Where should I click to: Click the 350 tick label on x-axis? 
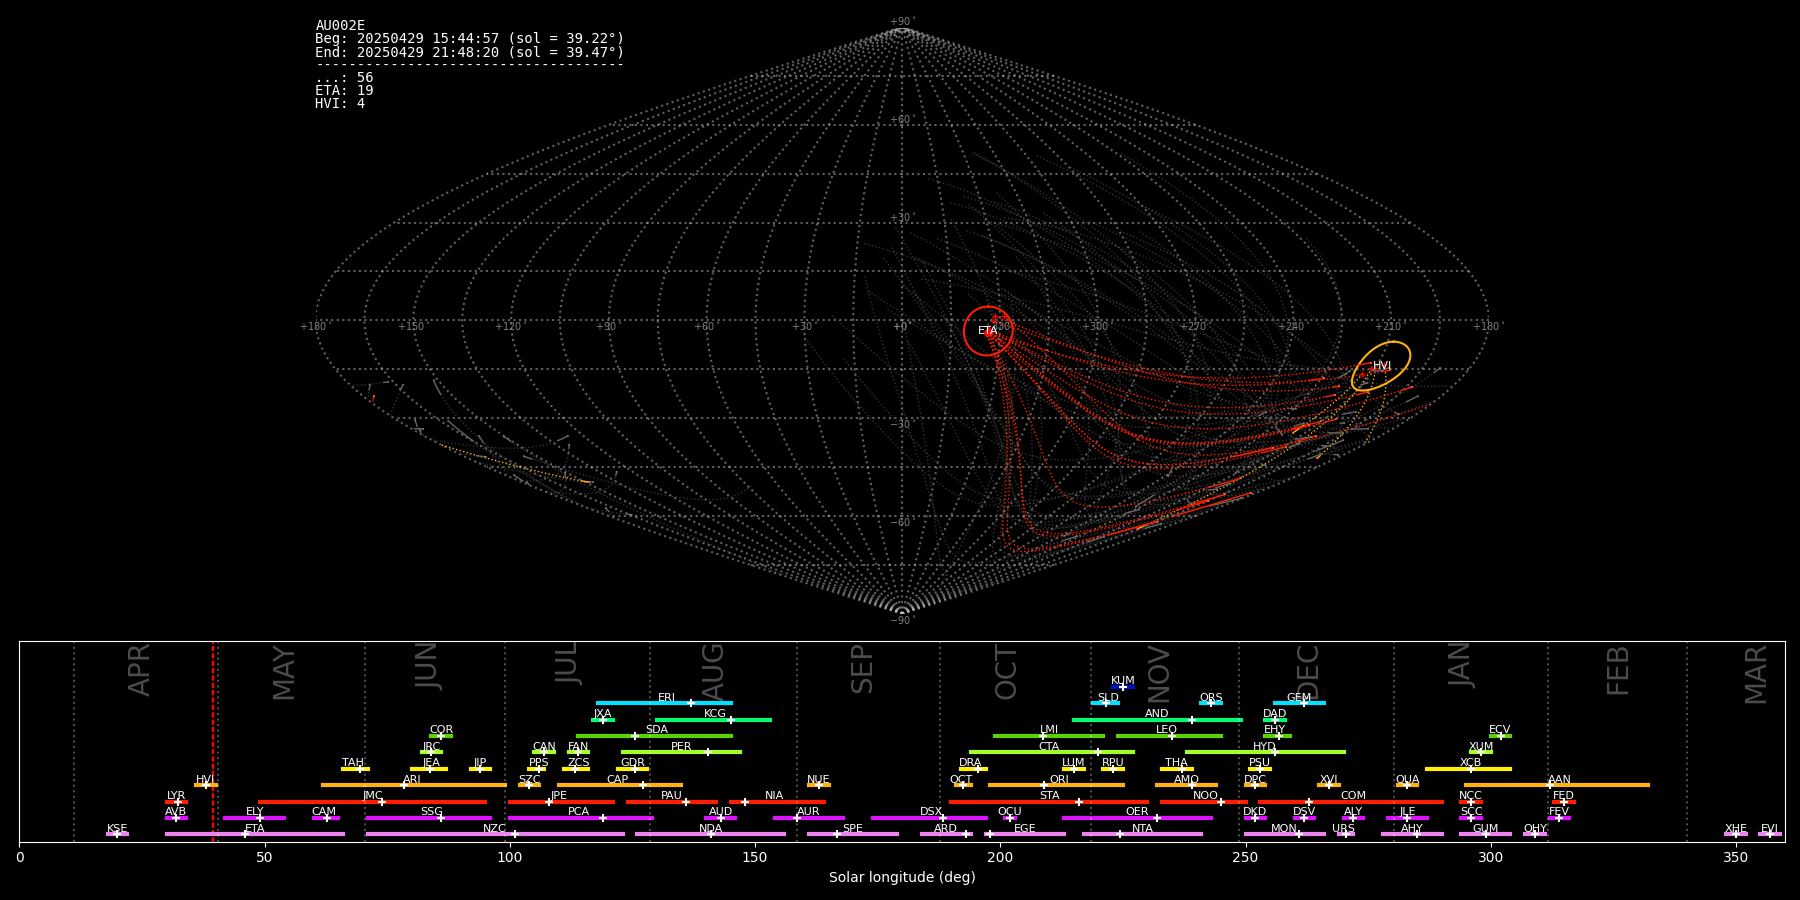[x=1736, y=857]
